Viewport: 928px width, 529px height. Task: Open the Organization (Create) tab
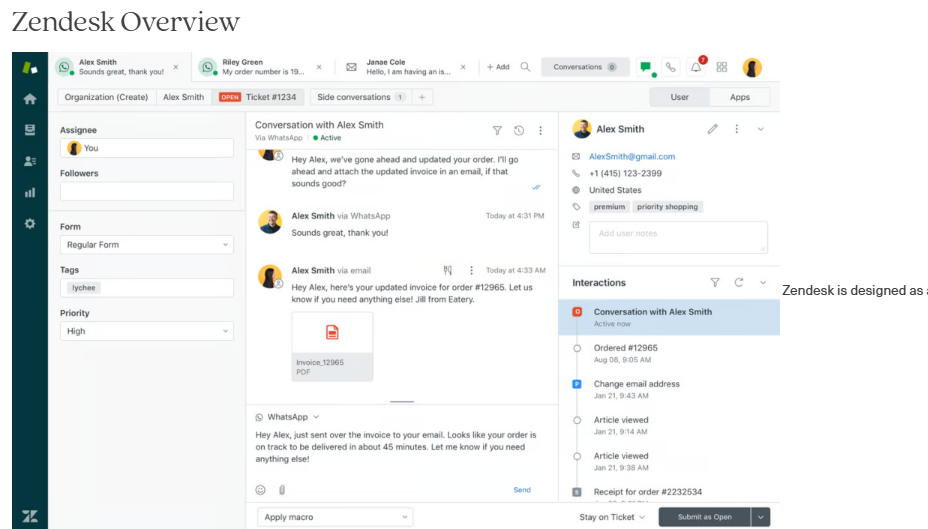107,97
